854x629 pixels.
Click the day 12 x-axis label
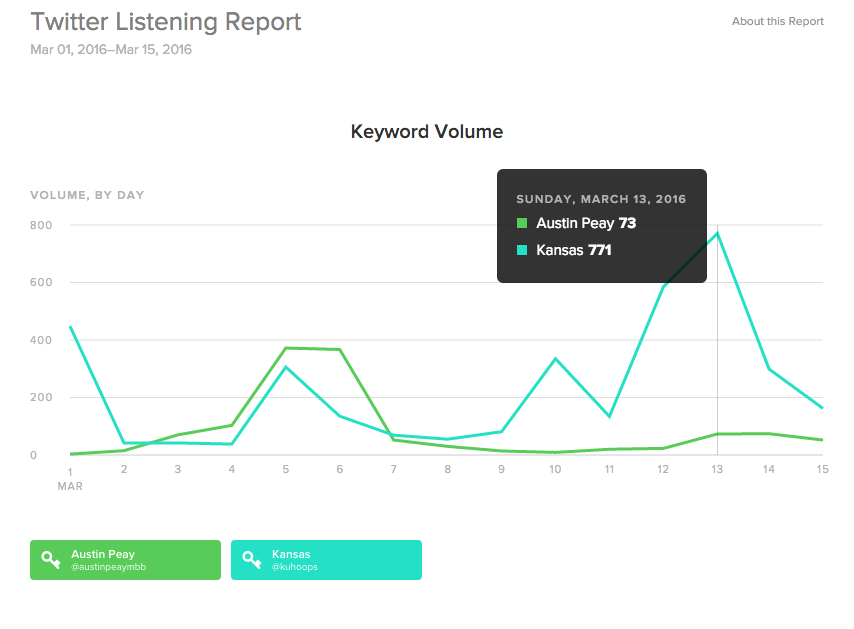coord(663,469)
